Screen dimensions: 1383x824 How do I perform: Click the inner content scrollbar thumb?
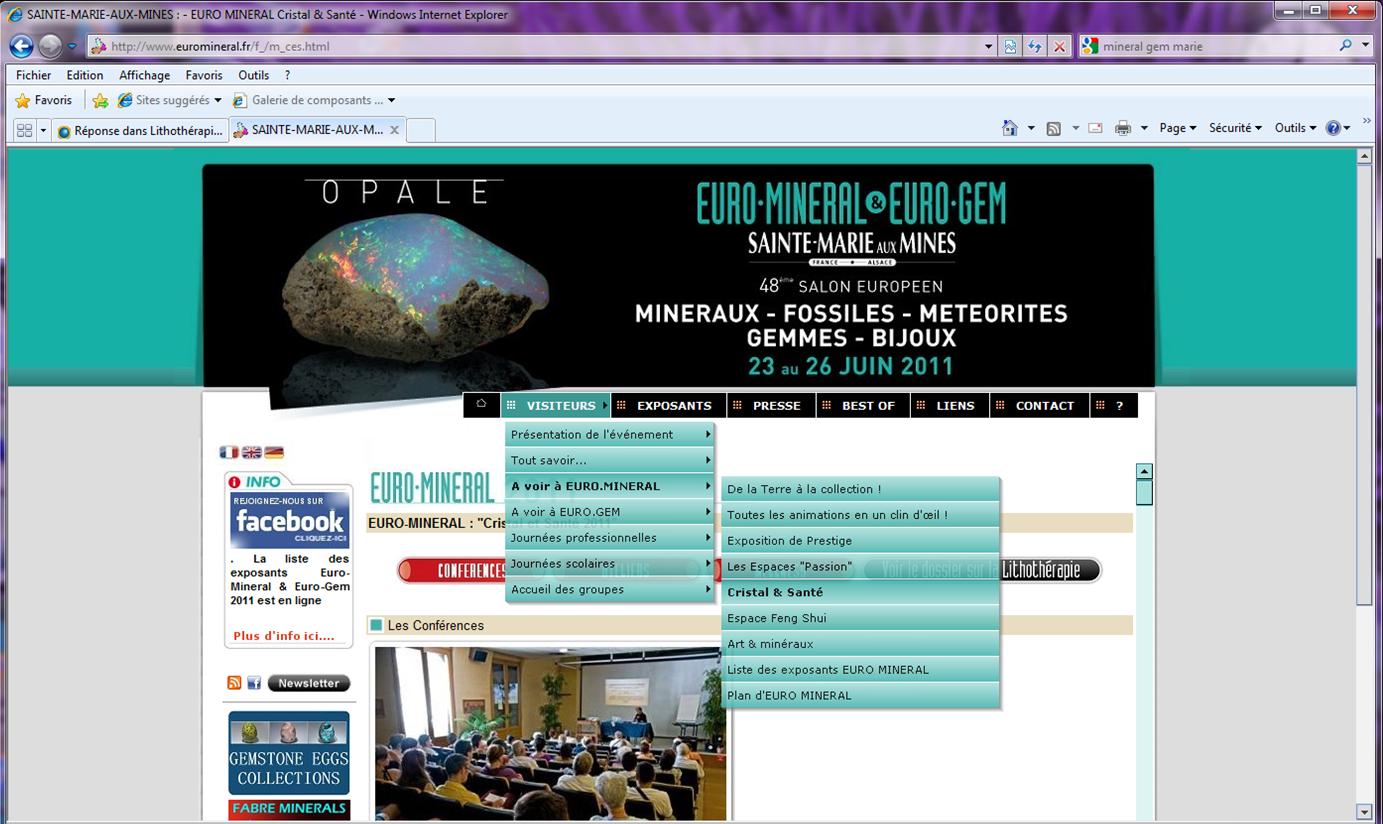(1144, 492)
